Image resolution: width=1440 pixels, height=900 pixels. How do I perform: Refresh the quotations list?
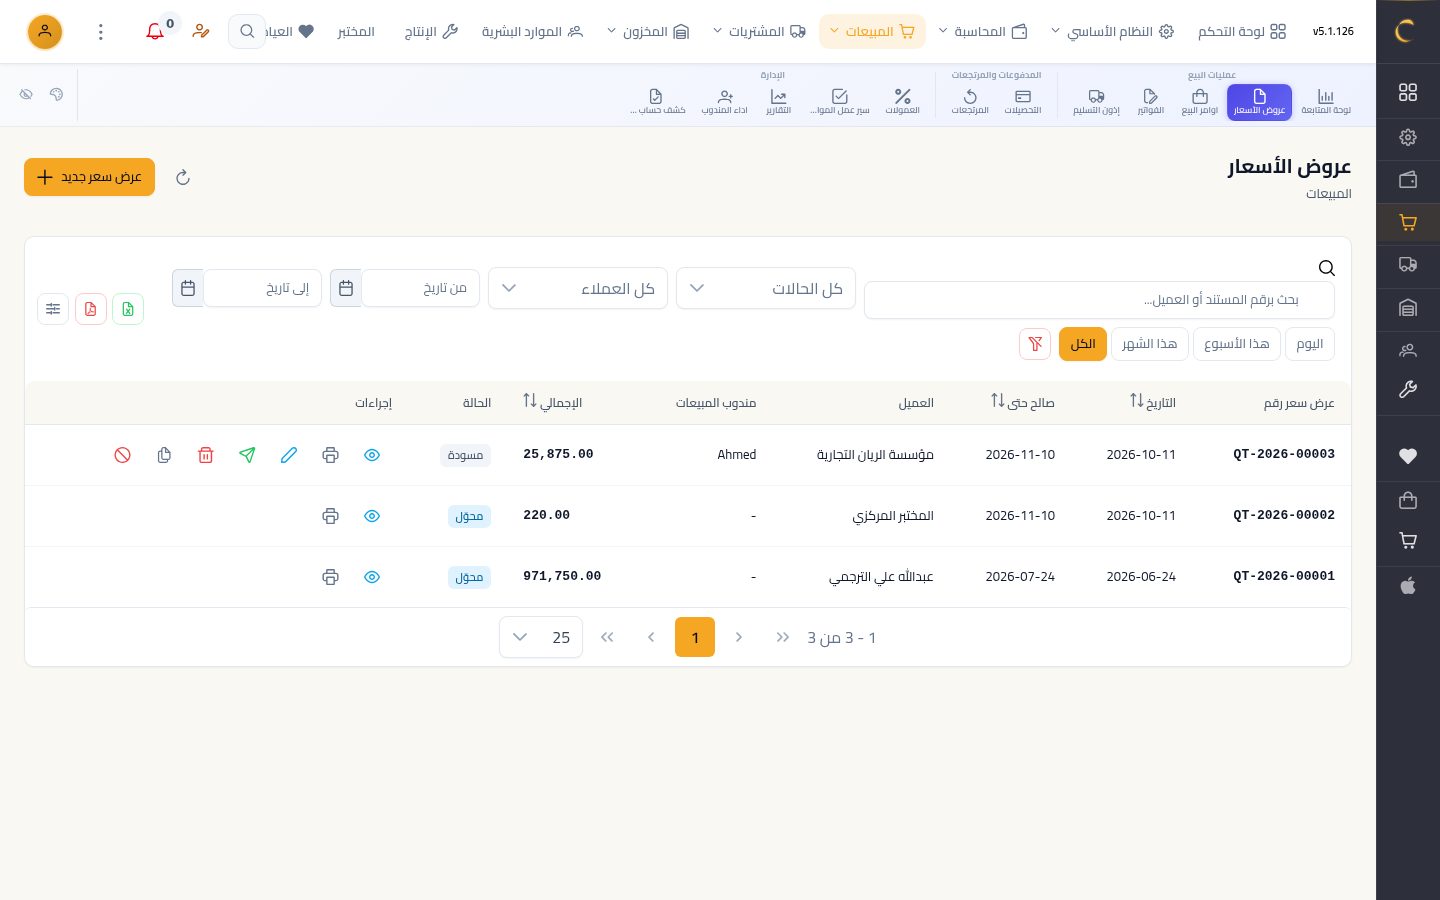point(182,177)
